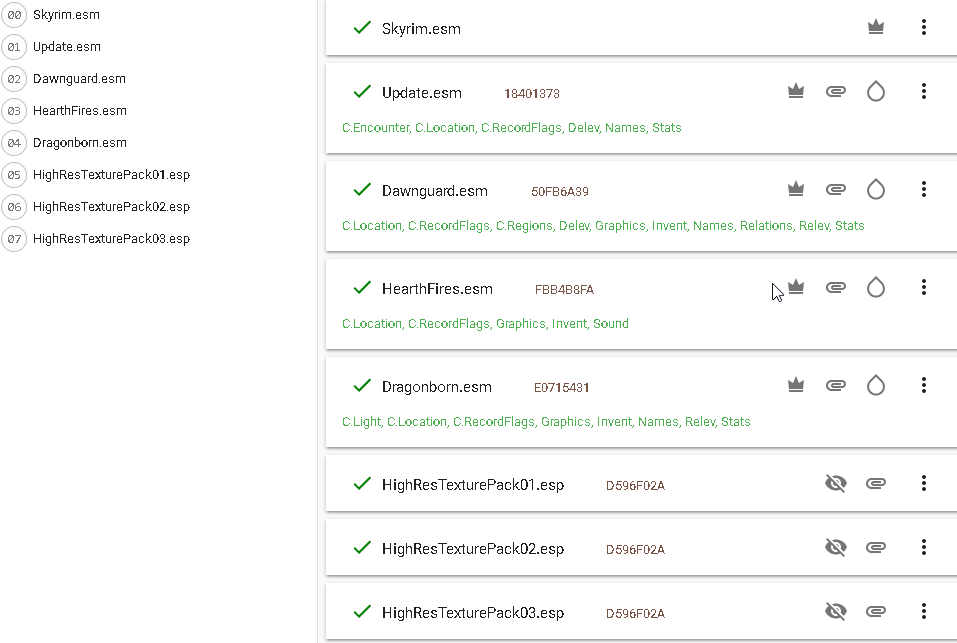957x643 pixels.
Task: Click the crown icon on Dawnguard.esm card
Action: [x=796, y=189]
